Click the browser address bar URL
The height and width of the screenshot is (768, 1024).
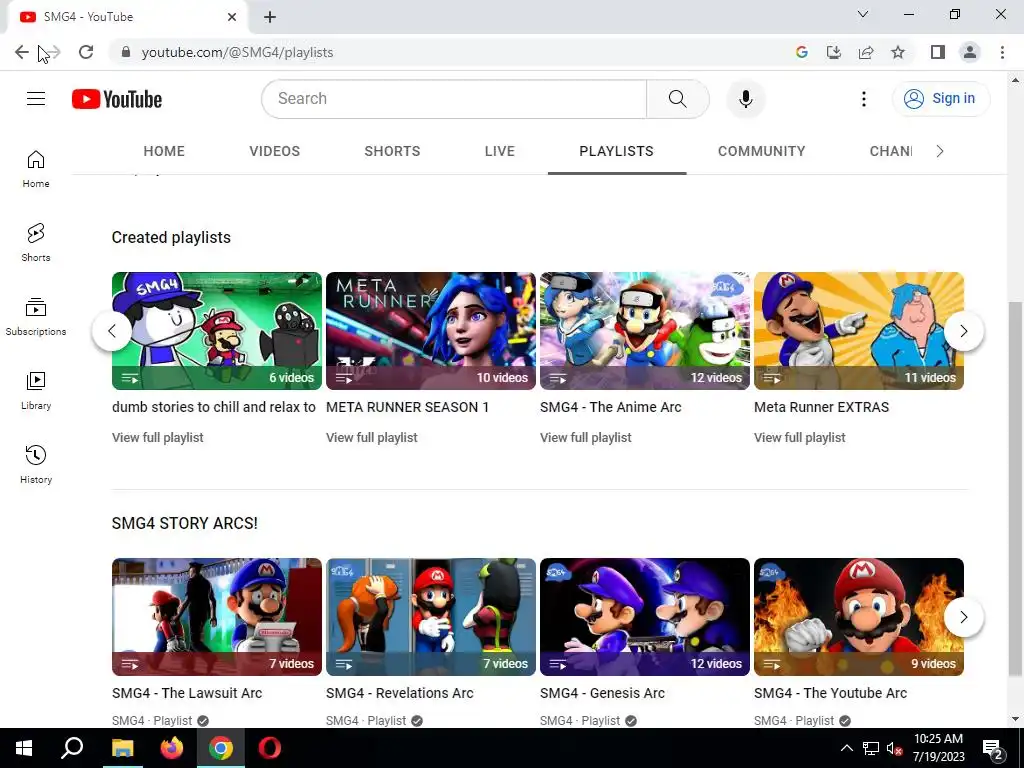tap(238, 52)
